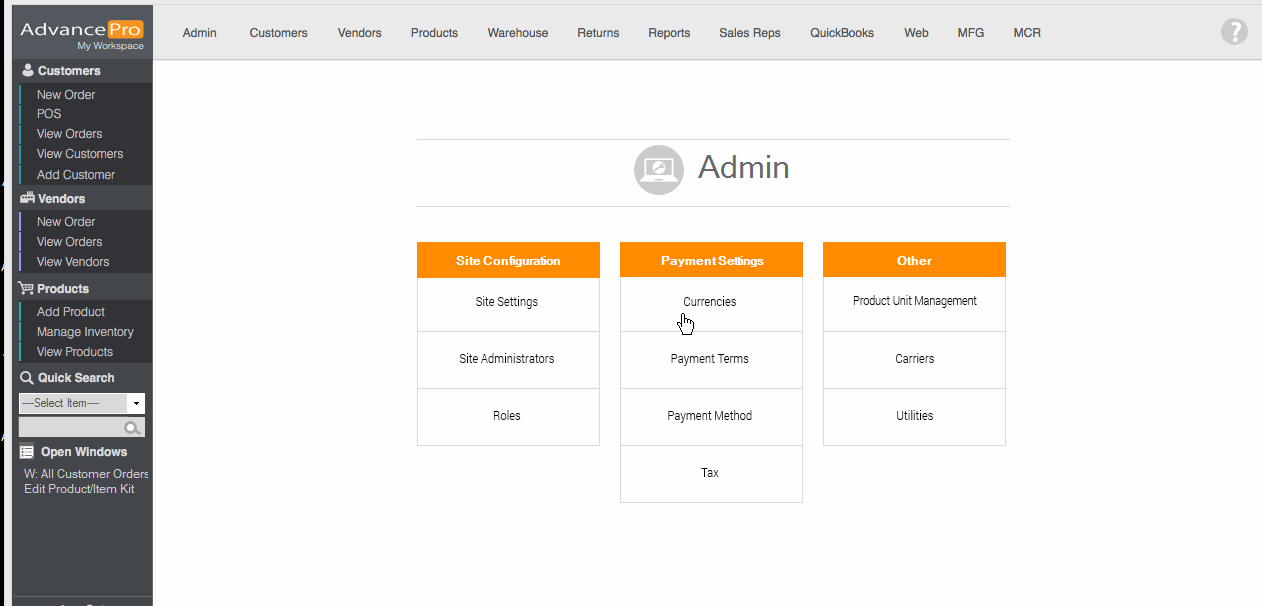Click the Products shopping cart icon
The image size is (1262, 606).
point(27,289)
